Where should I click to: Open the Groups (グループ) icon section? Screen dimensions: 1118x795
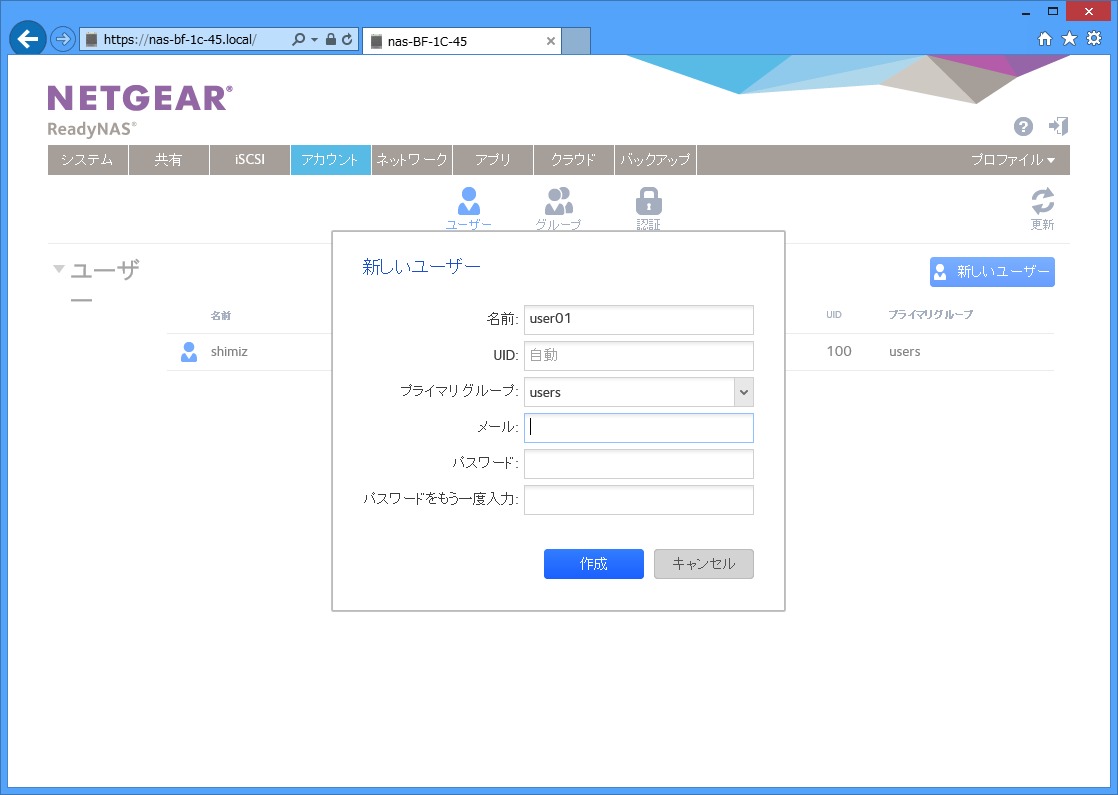[558, 201]
